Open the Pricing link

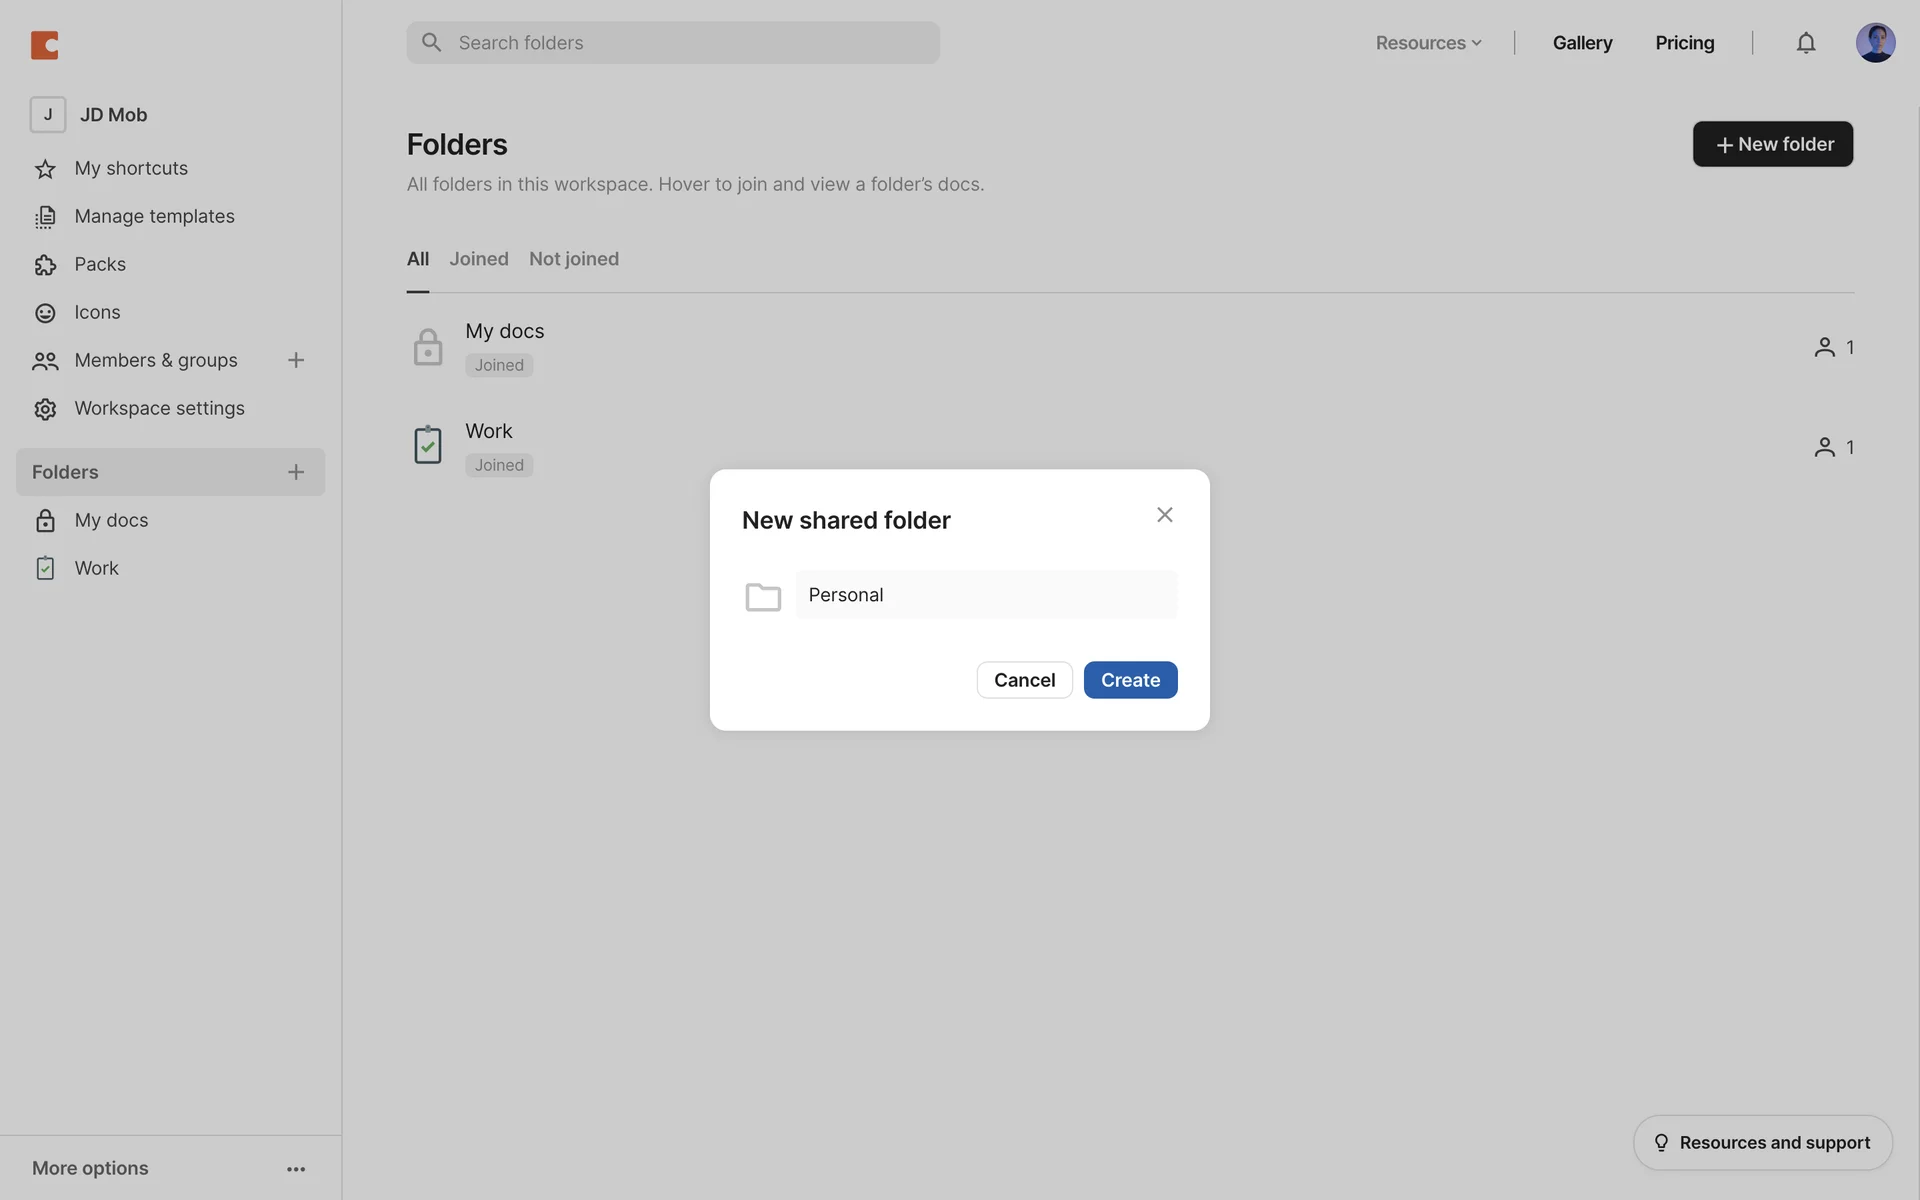tap(1684, 43)
